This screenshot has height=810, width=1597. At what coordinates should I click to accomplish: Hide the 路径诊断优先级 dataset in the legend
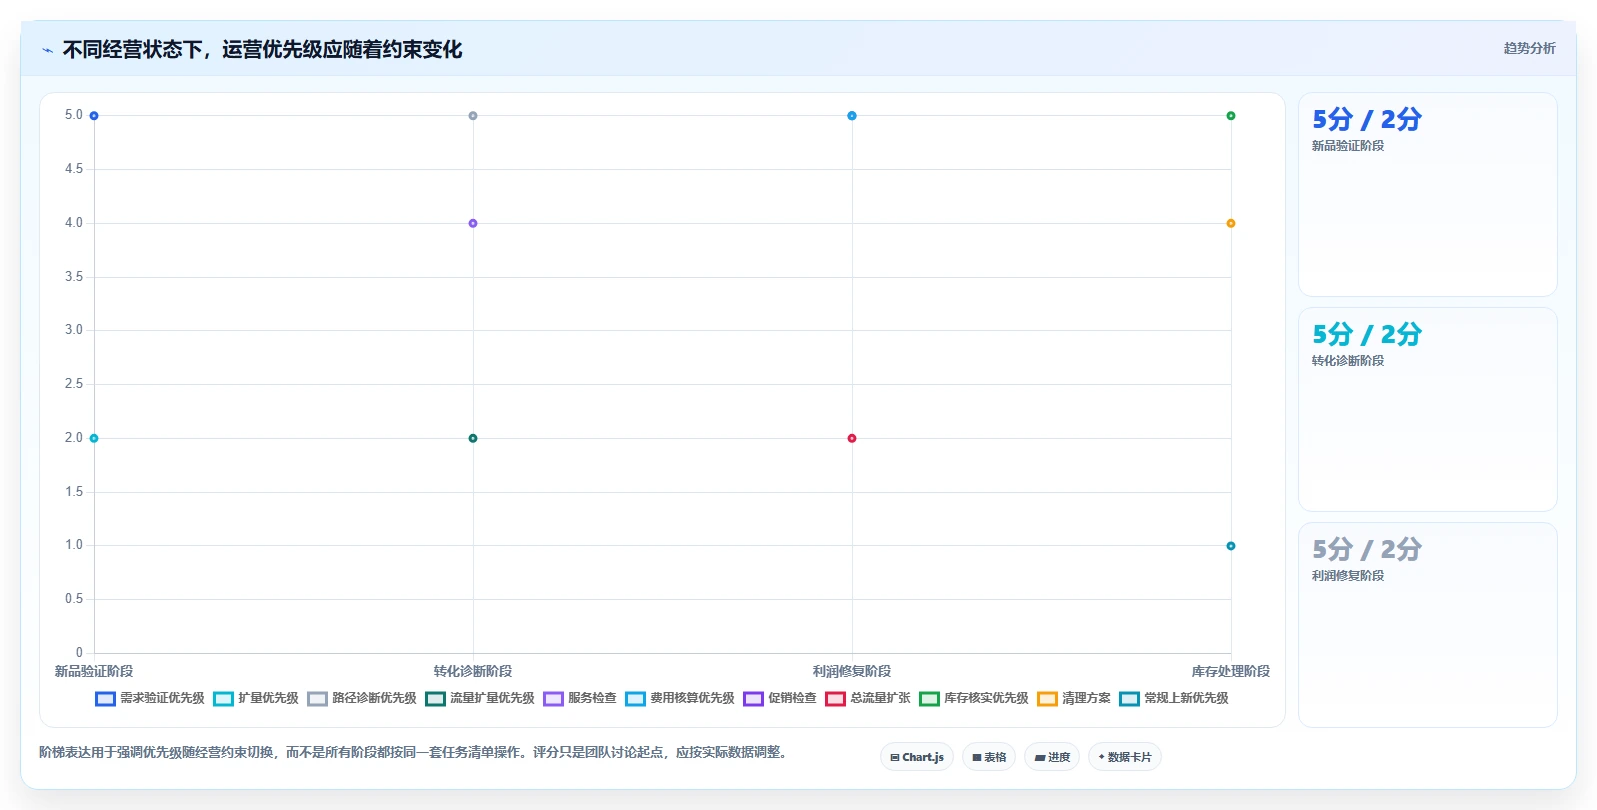362,698
